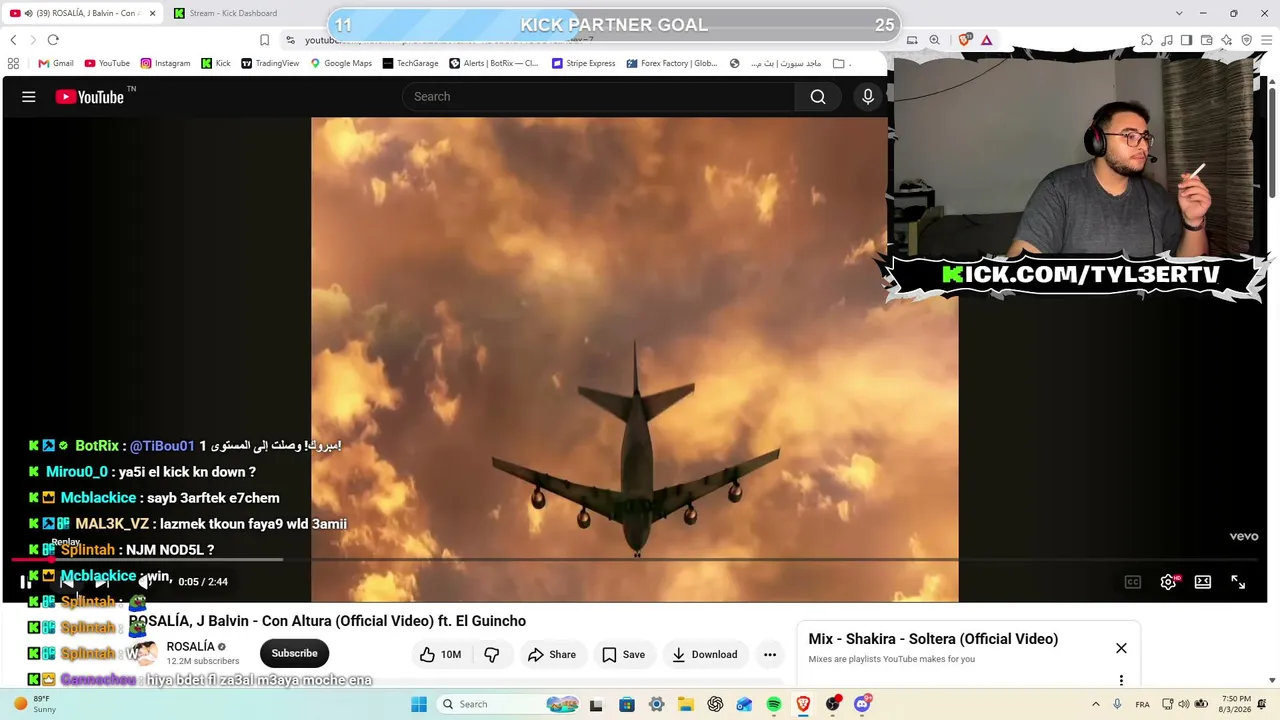The height and width of the screenshot is (720, 1280).
Task: Download the video with the Download button
Action: [704, 655]
